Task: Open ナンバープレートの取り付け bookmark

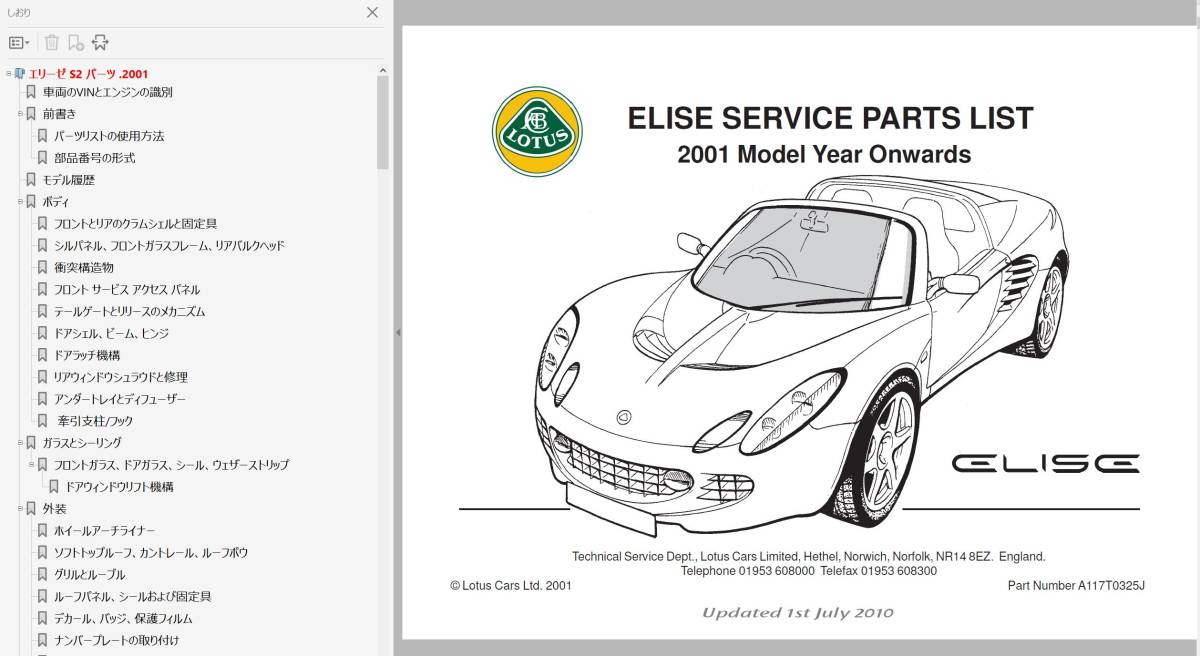Action: [117, 640]
